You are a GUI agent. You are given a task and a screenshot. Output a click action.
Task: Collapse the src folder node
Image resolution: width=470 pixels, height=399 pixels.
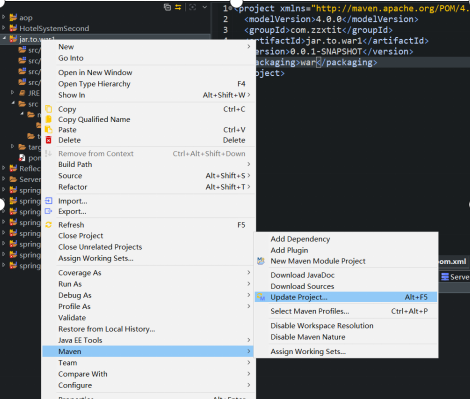[13, 103]
